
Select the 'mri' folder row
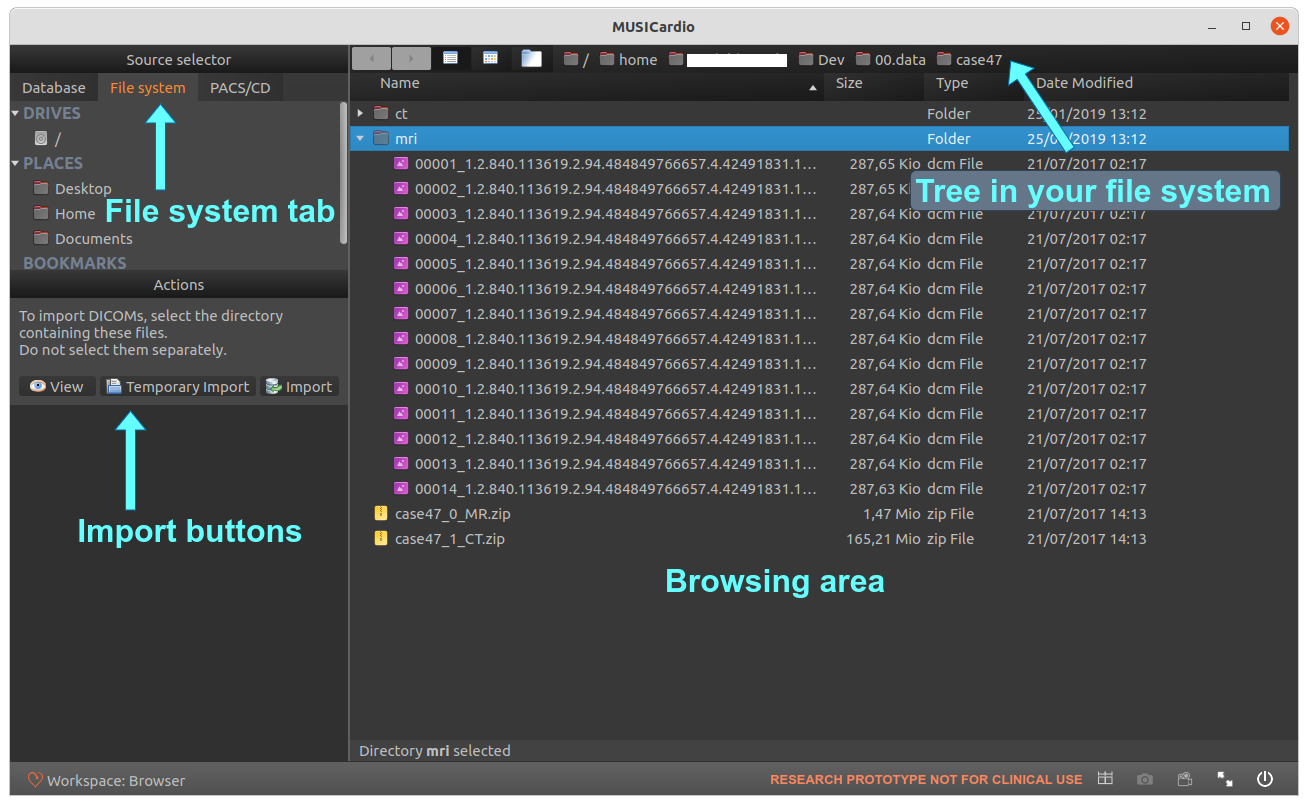coord(820,139)
